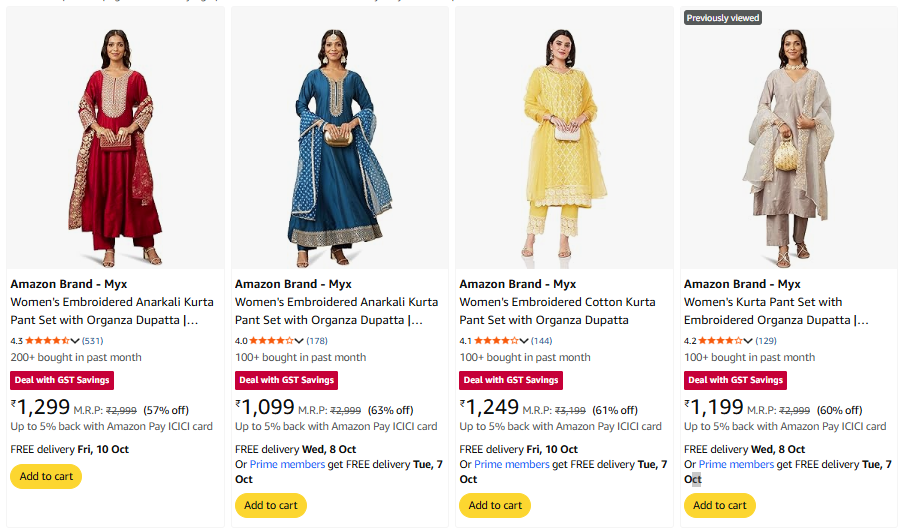Click Deal with GST Savings badge on grey kurta
The image size is (902, 529).
(x=735, y=380)
